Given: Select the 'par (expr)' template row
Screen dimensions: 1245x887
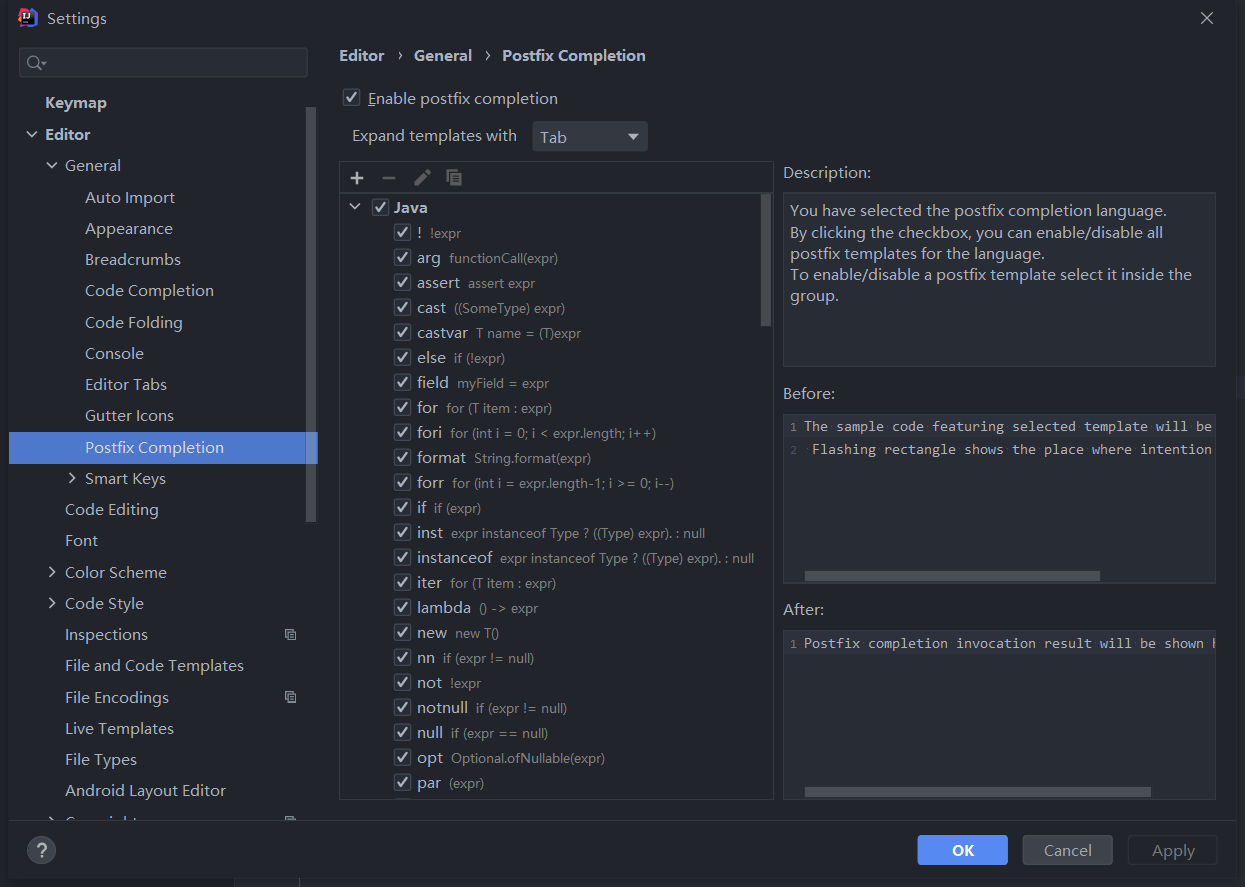Looking at the screenshot, I should (556, 783).
